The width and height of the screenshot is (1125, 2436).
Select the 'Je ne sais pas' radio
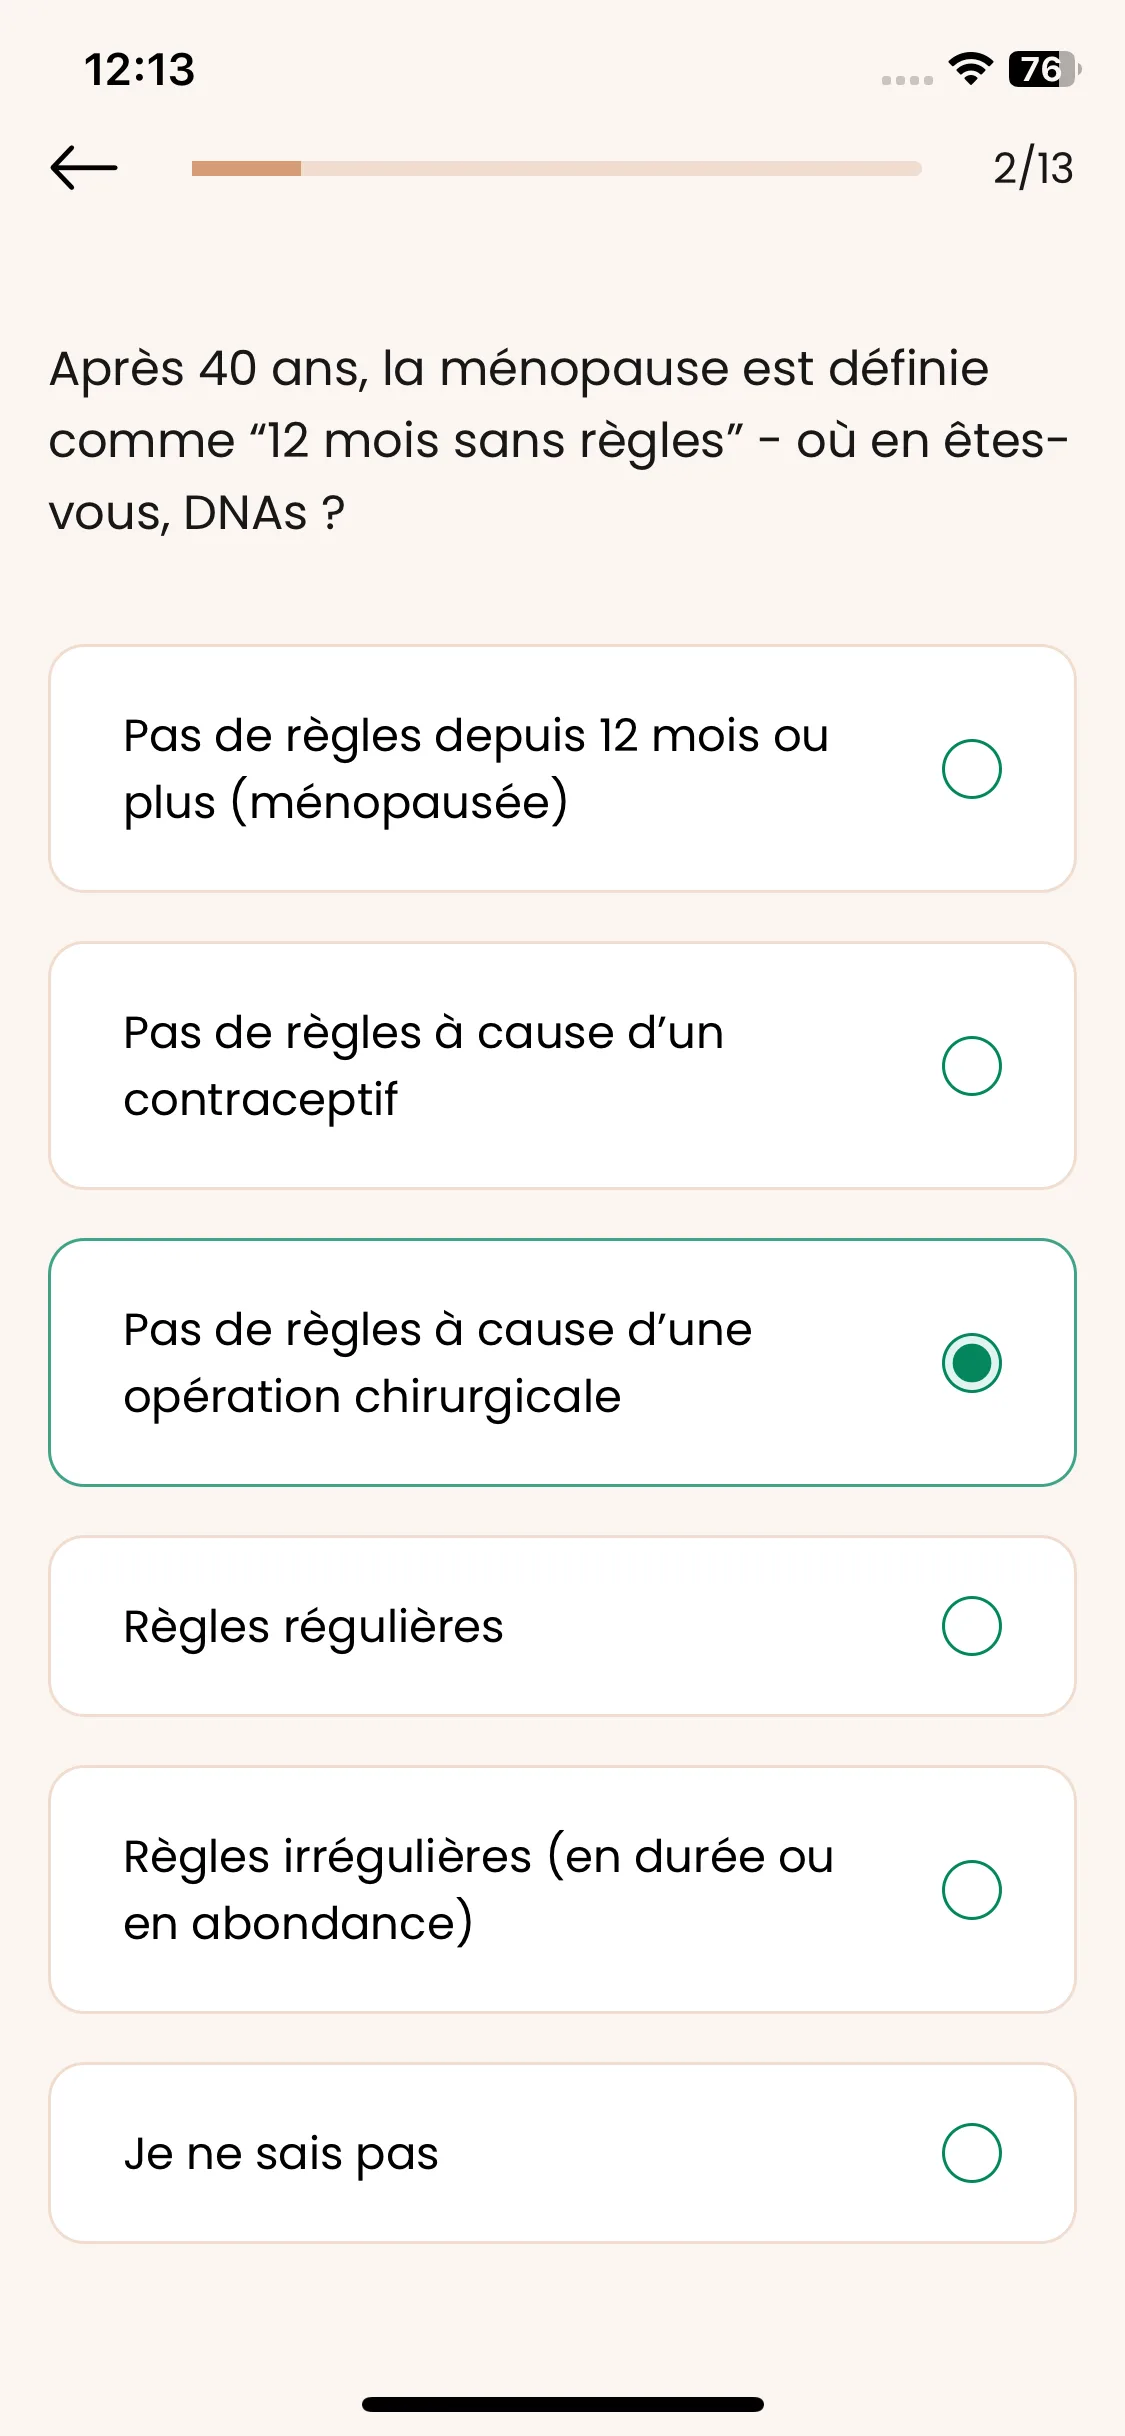click(971, 2153)
